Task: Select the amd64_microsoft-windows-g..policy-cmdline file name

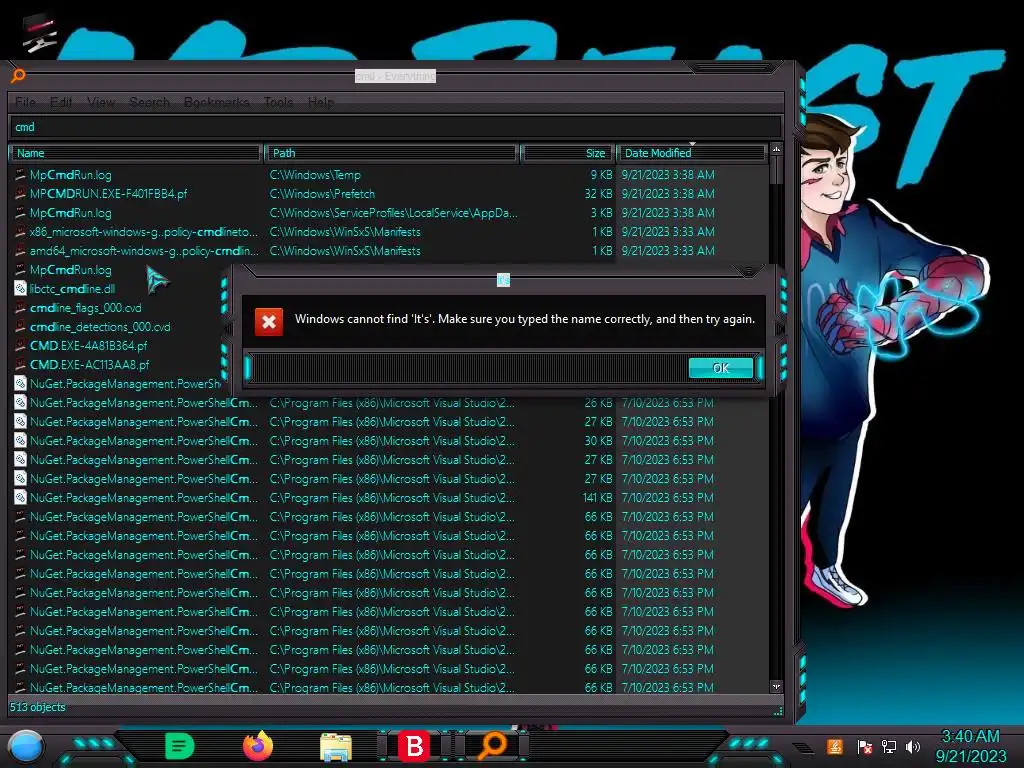Action: coord(144,251)
